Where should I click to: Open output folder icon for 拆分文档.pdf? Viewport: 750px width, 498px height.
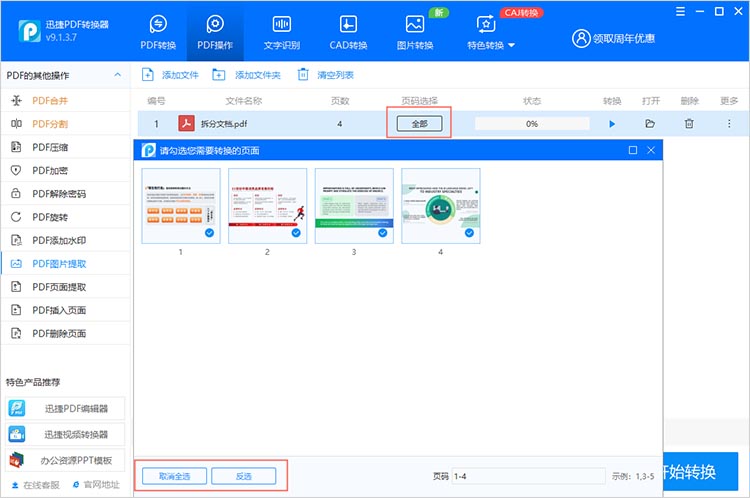[650, 124]
